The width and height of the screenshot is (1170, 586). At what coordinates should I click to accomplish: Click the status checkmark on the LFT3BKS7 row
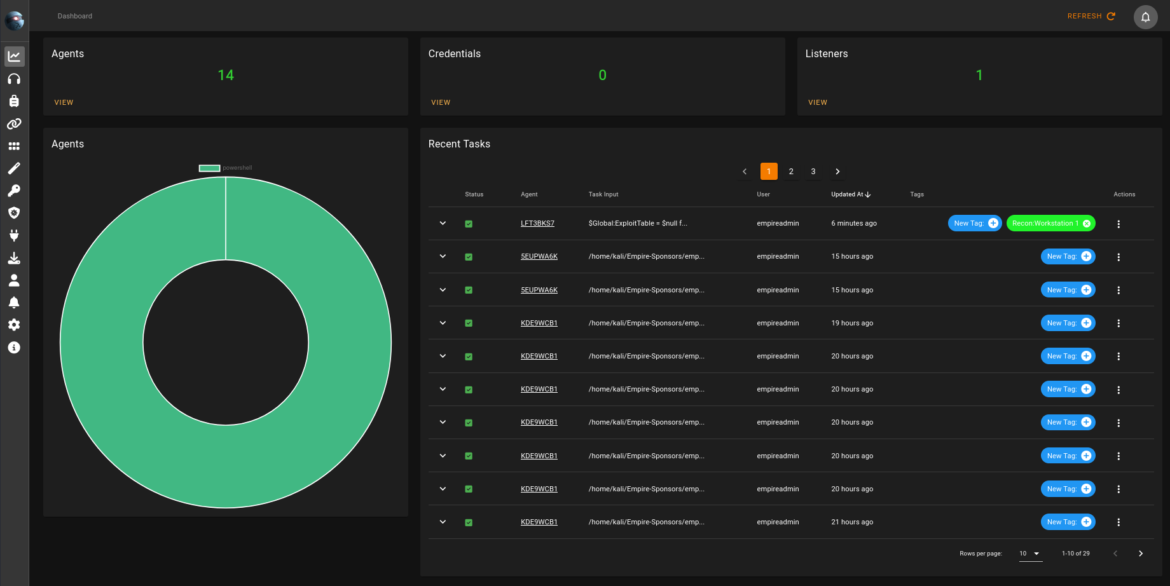click(x=467, y=223)
